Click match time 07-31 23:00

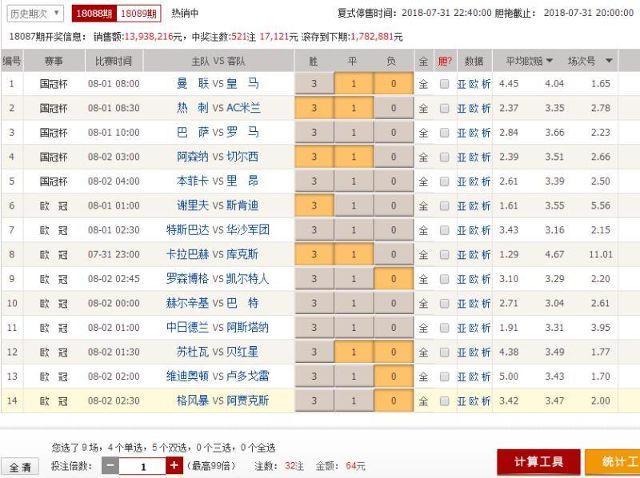[x=114, y=255]
